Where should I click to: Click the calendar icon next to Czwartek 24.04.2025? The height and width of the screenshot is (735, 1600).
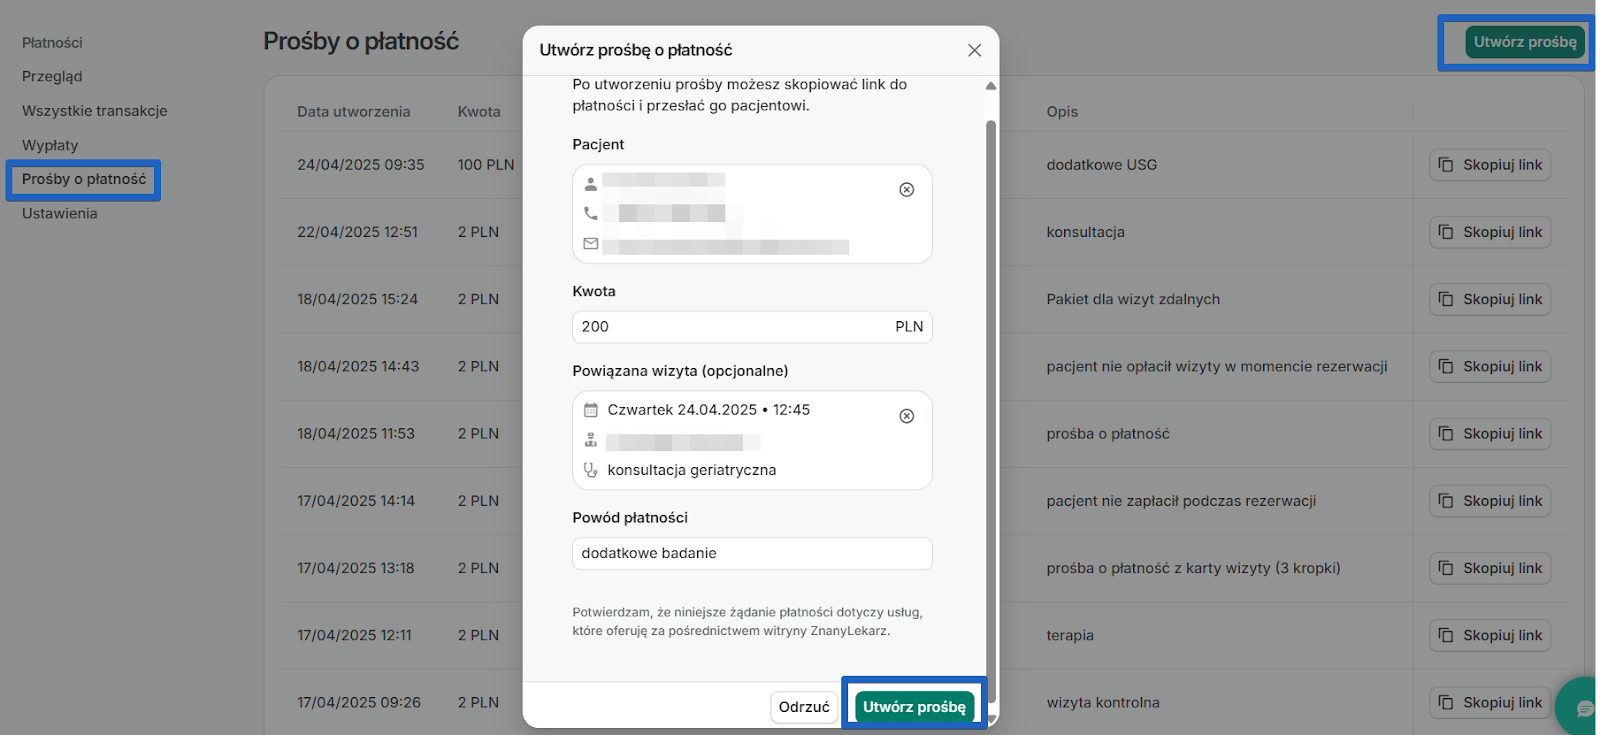(x=591, y=409)
